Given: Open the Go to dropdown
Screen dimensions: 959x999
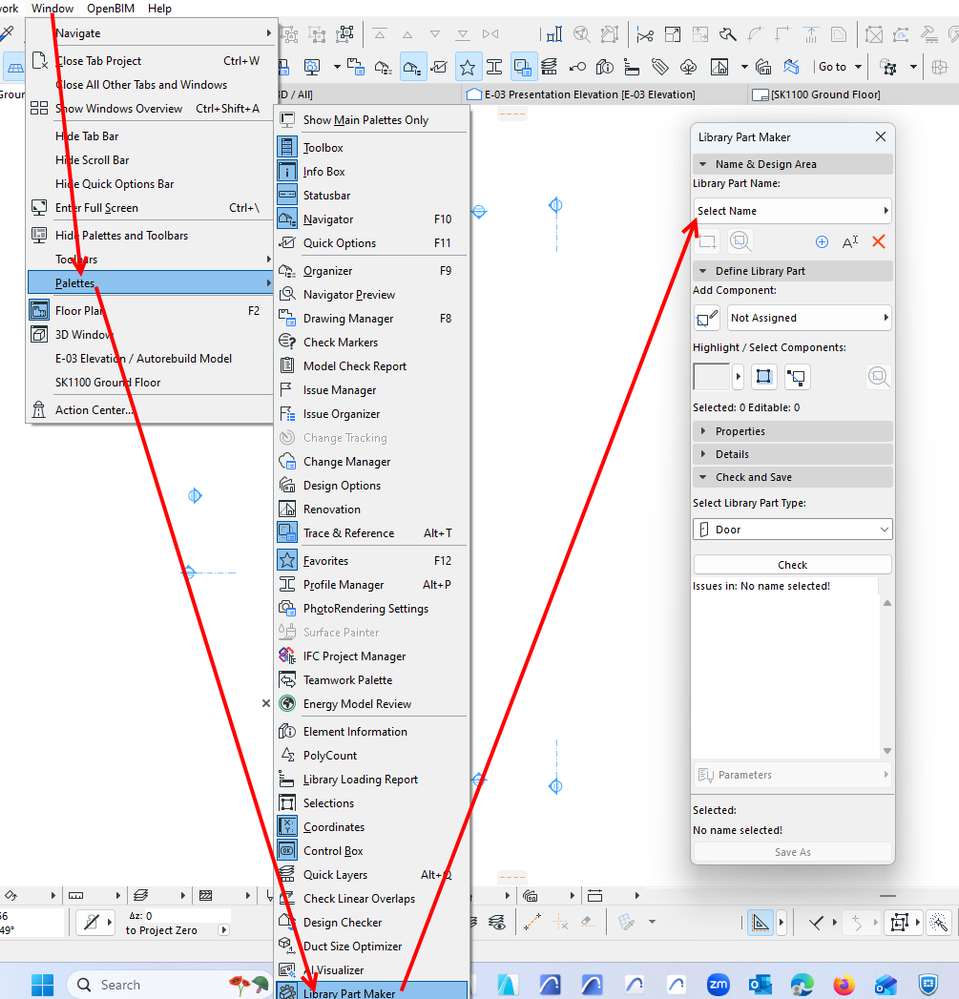Looking at the screenshot, I should tap(840, 67).
